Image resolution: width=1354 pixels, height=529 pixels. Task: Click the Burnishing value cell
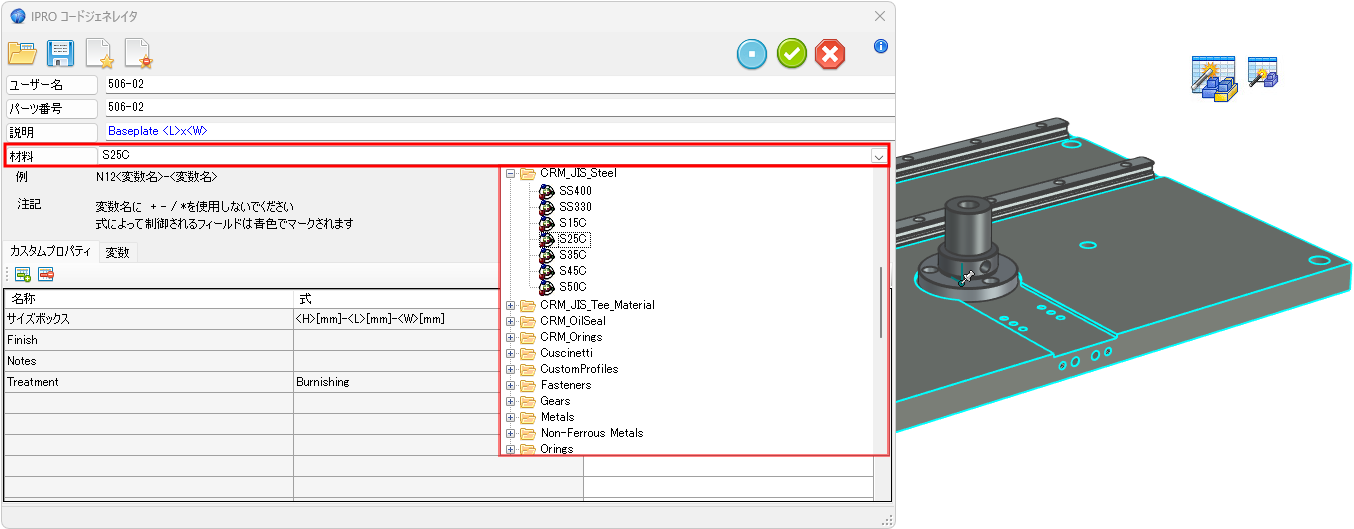[x=396, y=382]
